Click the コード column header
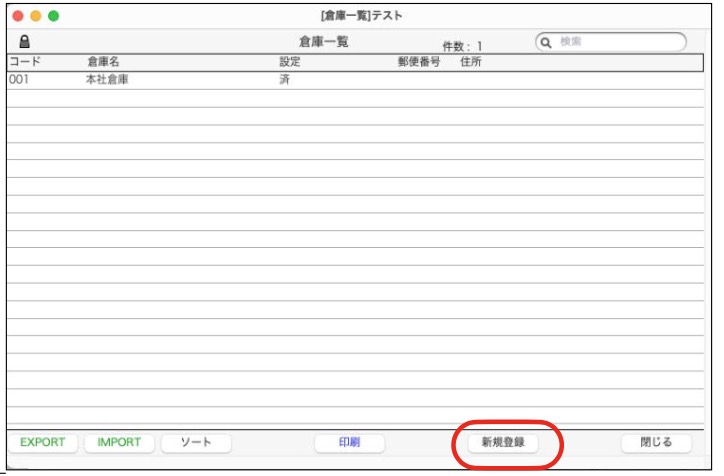The image size is (724, 476). coord(25,62)
